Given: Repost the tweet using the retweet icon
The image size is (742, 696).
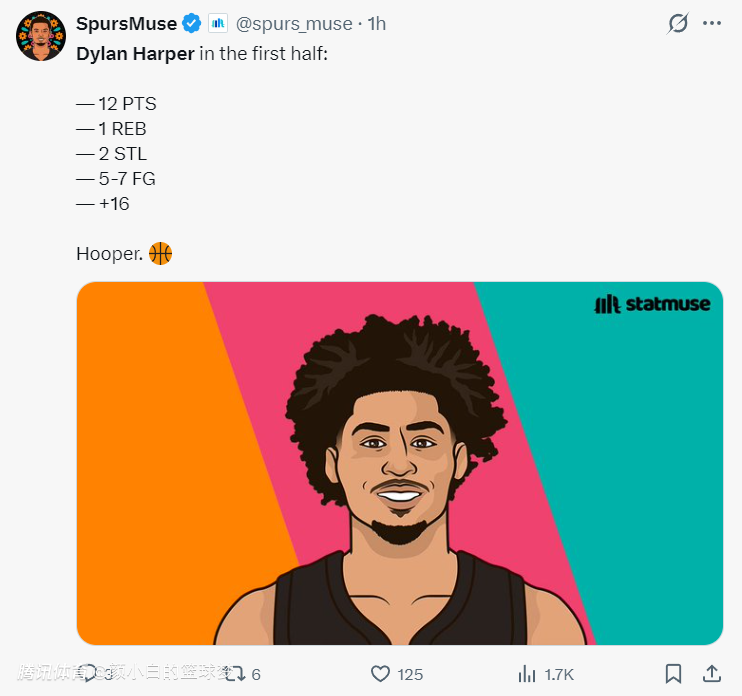Looking at the screenshot, I should coord(236,674).
